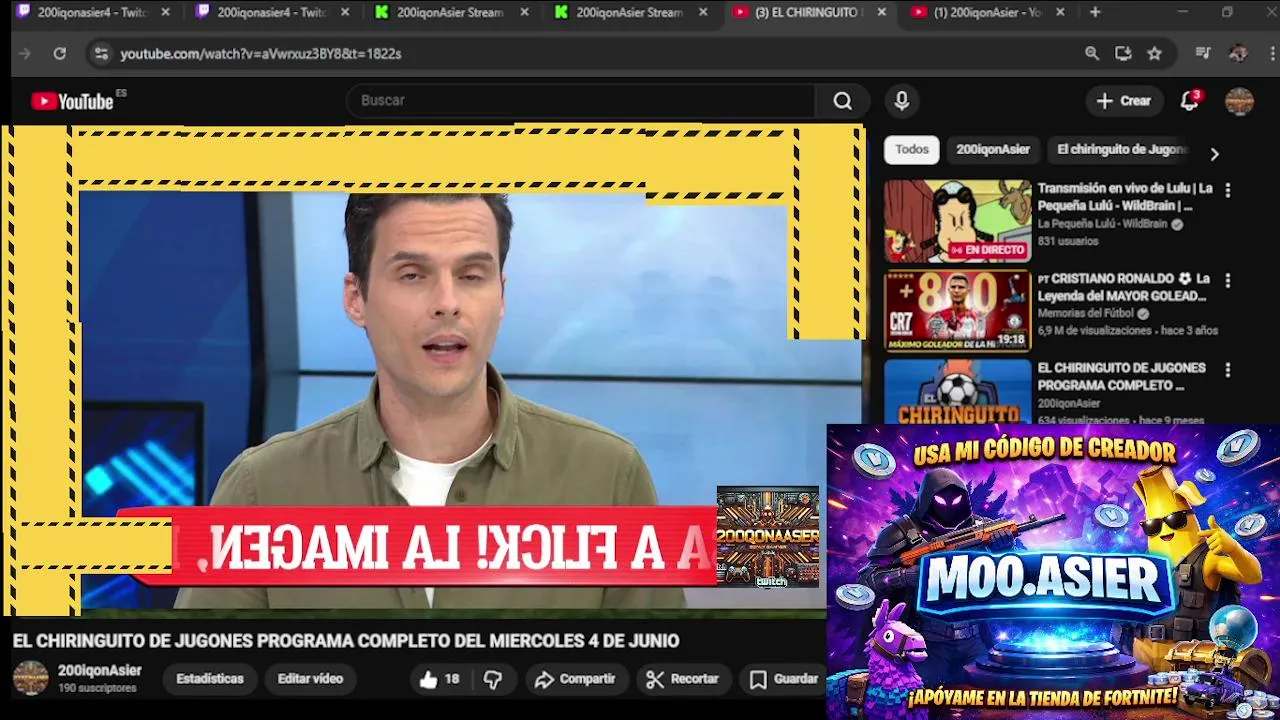Click the '190 suscriptores' text
The width and height of the screenshot is (1280, 720).
[97, 688]
